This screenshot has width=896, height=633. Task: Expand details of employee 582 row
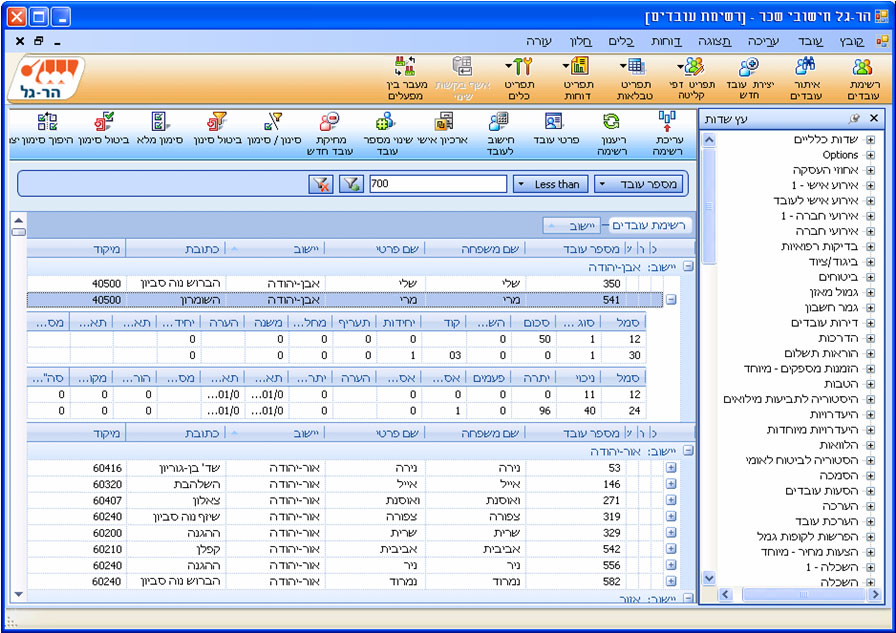671,581
